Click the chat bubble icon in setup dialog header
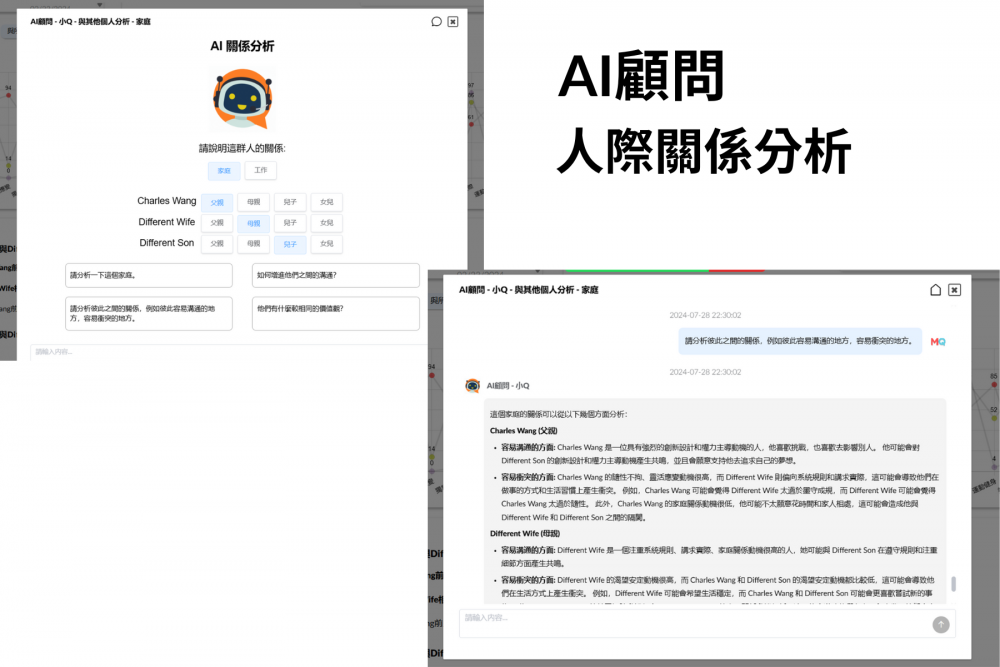Screen dimensions: 1000x667 pos(436,21)
